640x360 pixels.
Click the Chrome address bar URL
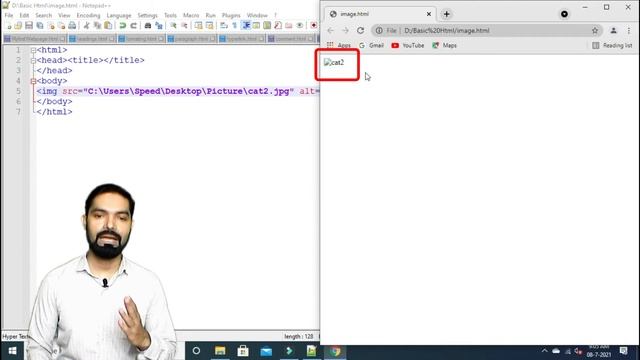447,31
